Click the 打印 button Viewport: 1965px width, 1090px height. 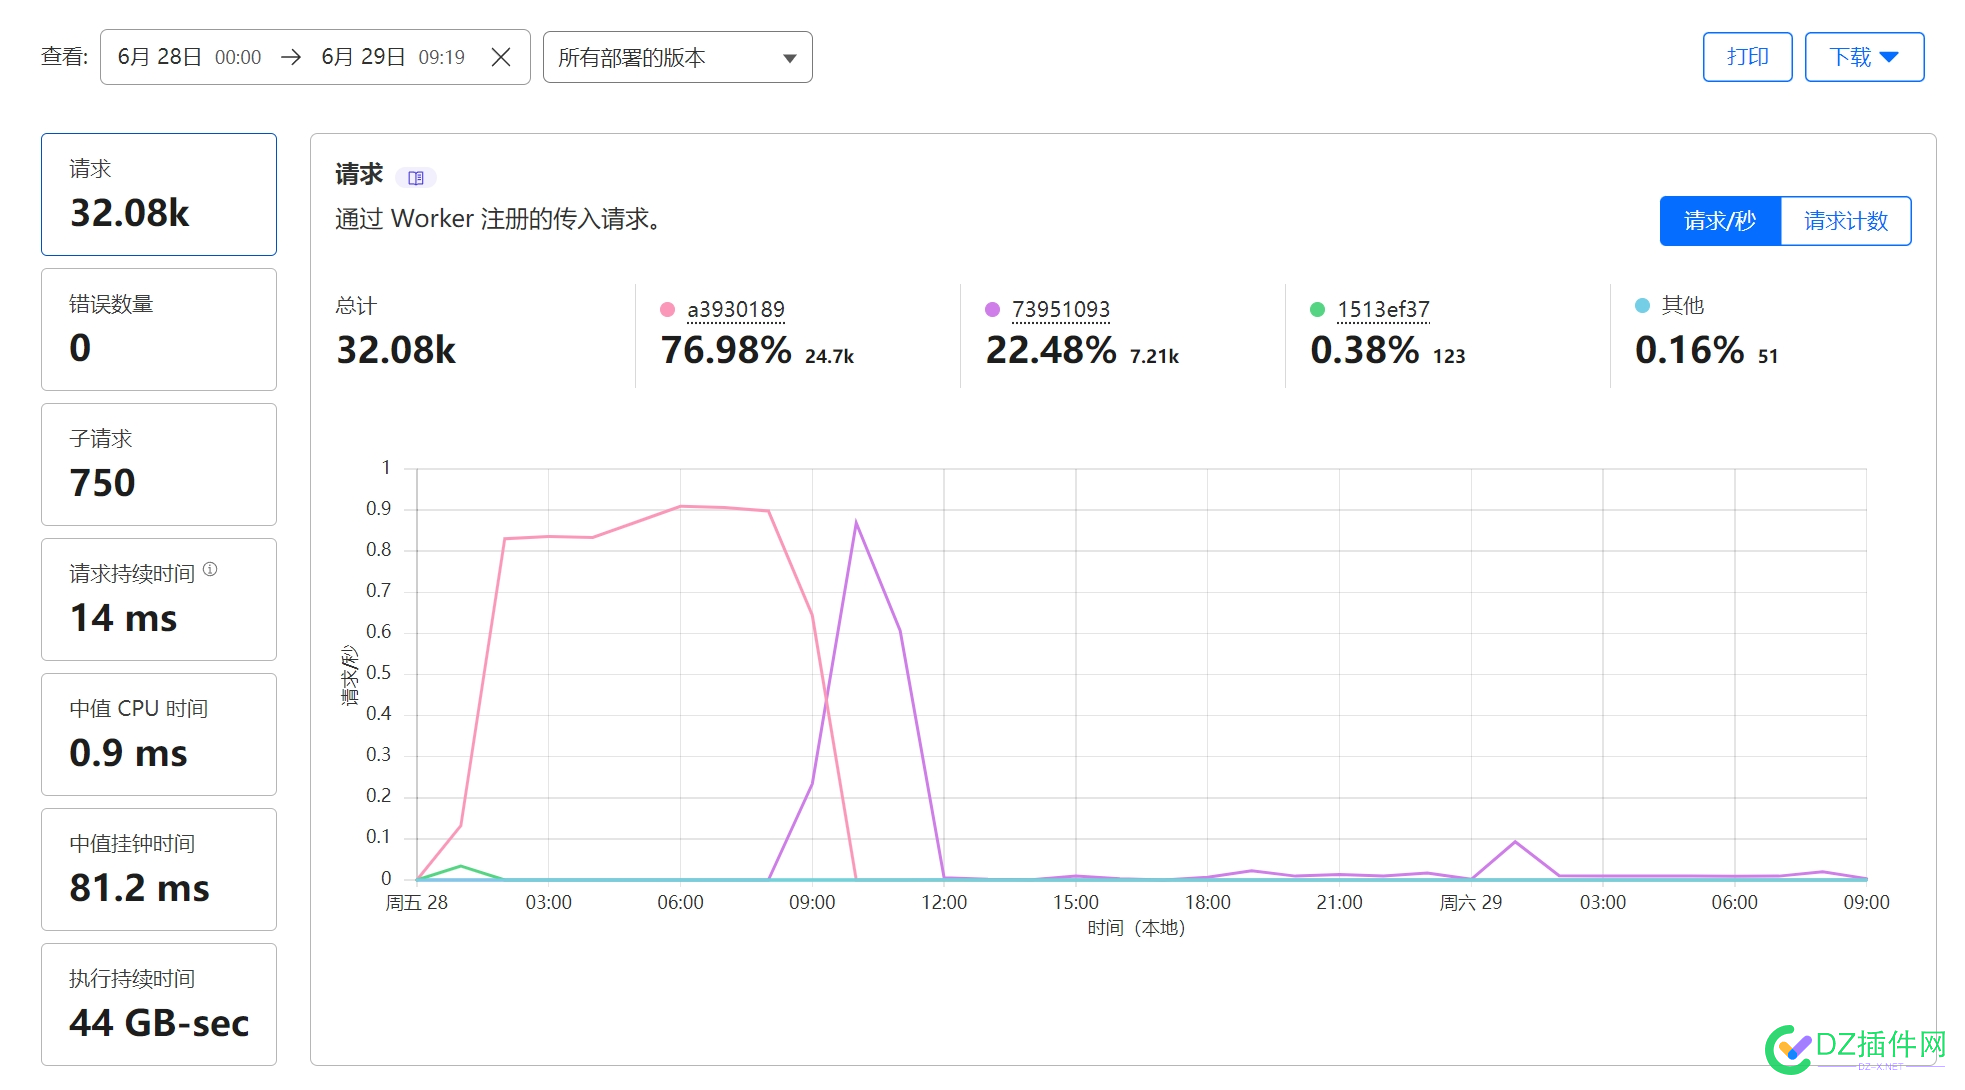click(x=1747, y=57)
